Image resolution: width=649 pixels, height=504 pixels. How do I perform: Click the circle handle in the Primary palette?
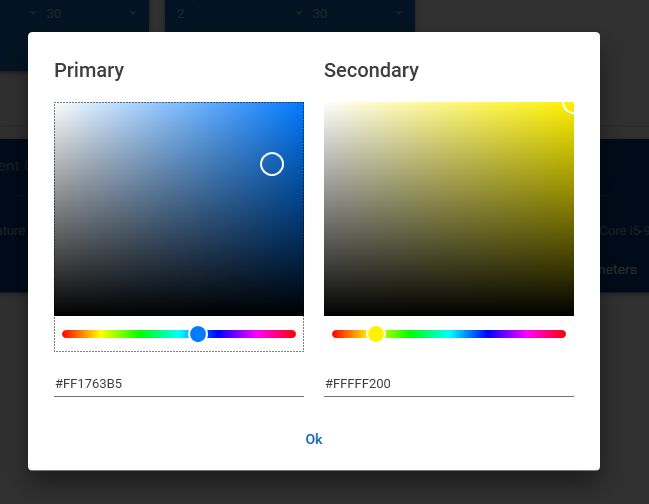(272, 164)
